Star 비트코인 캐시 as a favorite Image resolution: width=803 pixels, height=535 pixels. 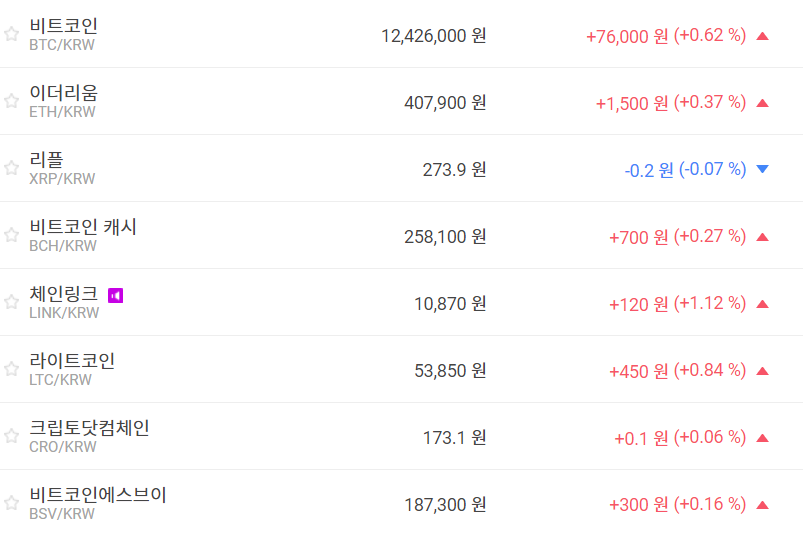pyautogui.click(x=11, y=235)
